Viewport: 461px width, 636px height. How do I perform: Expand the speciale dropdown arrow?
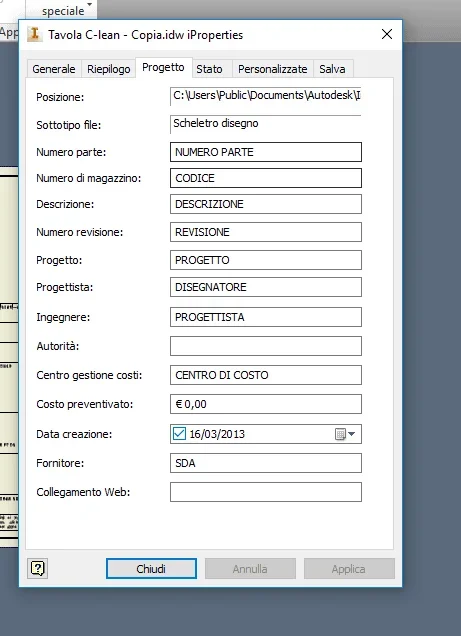point(90,4)
